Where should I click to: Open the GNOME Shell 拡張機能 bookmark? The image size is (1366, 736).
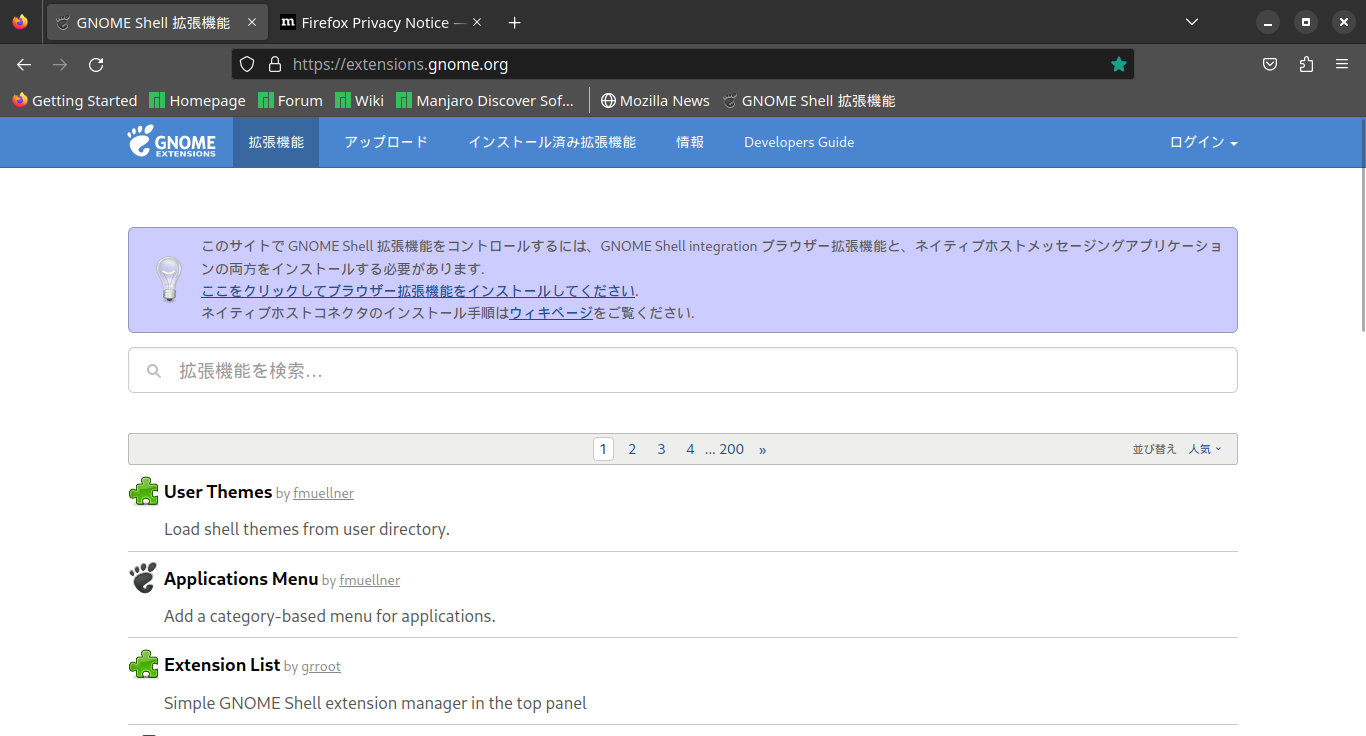808,100
